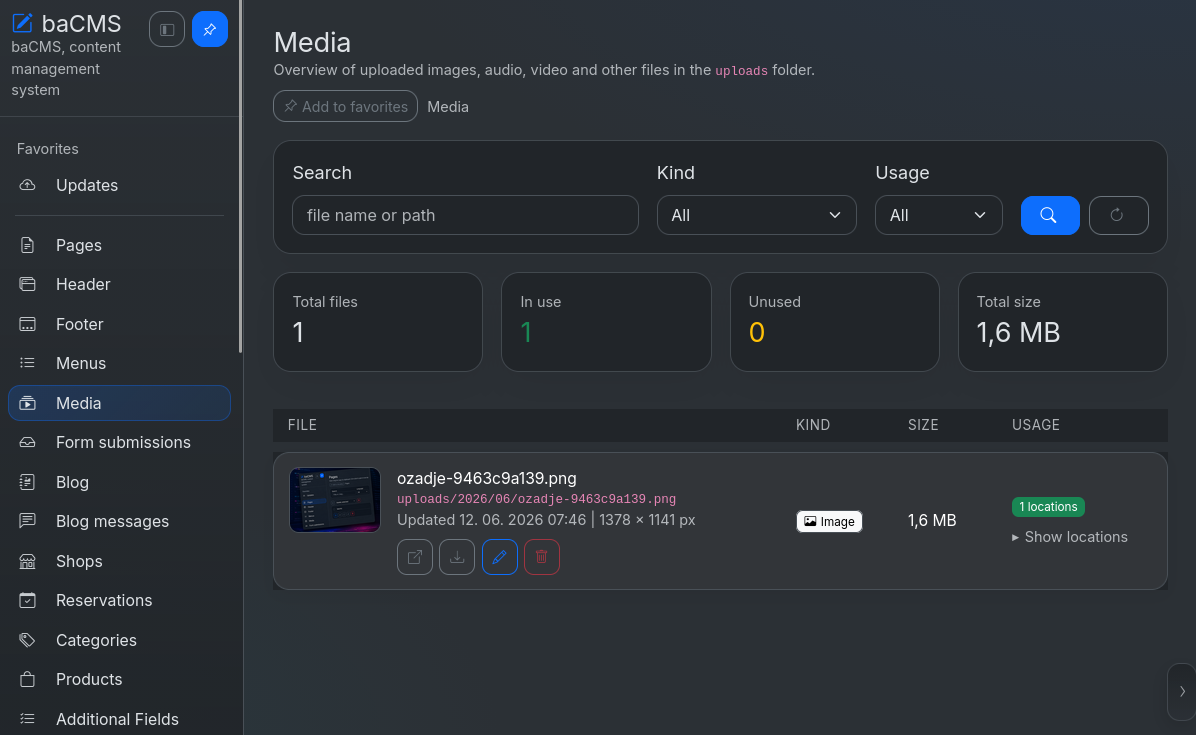Toggle the sidebar collapse button
The width and height of the screenshot is (1196, 735).
[x=167, y=30]
